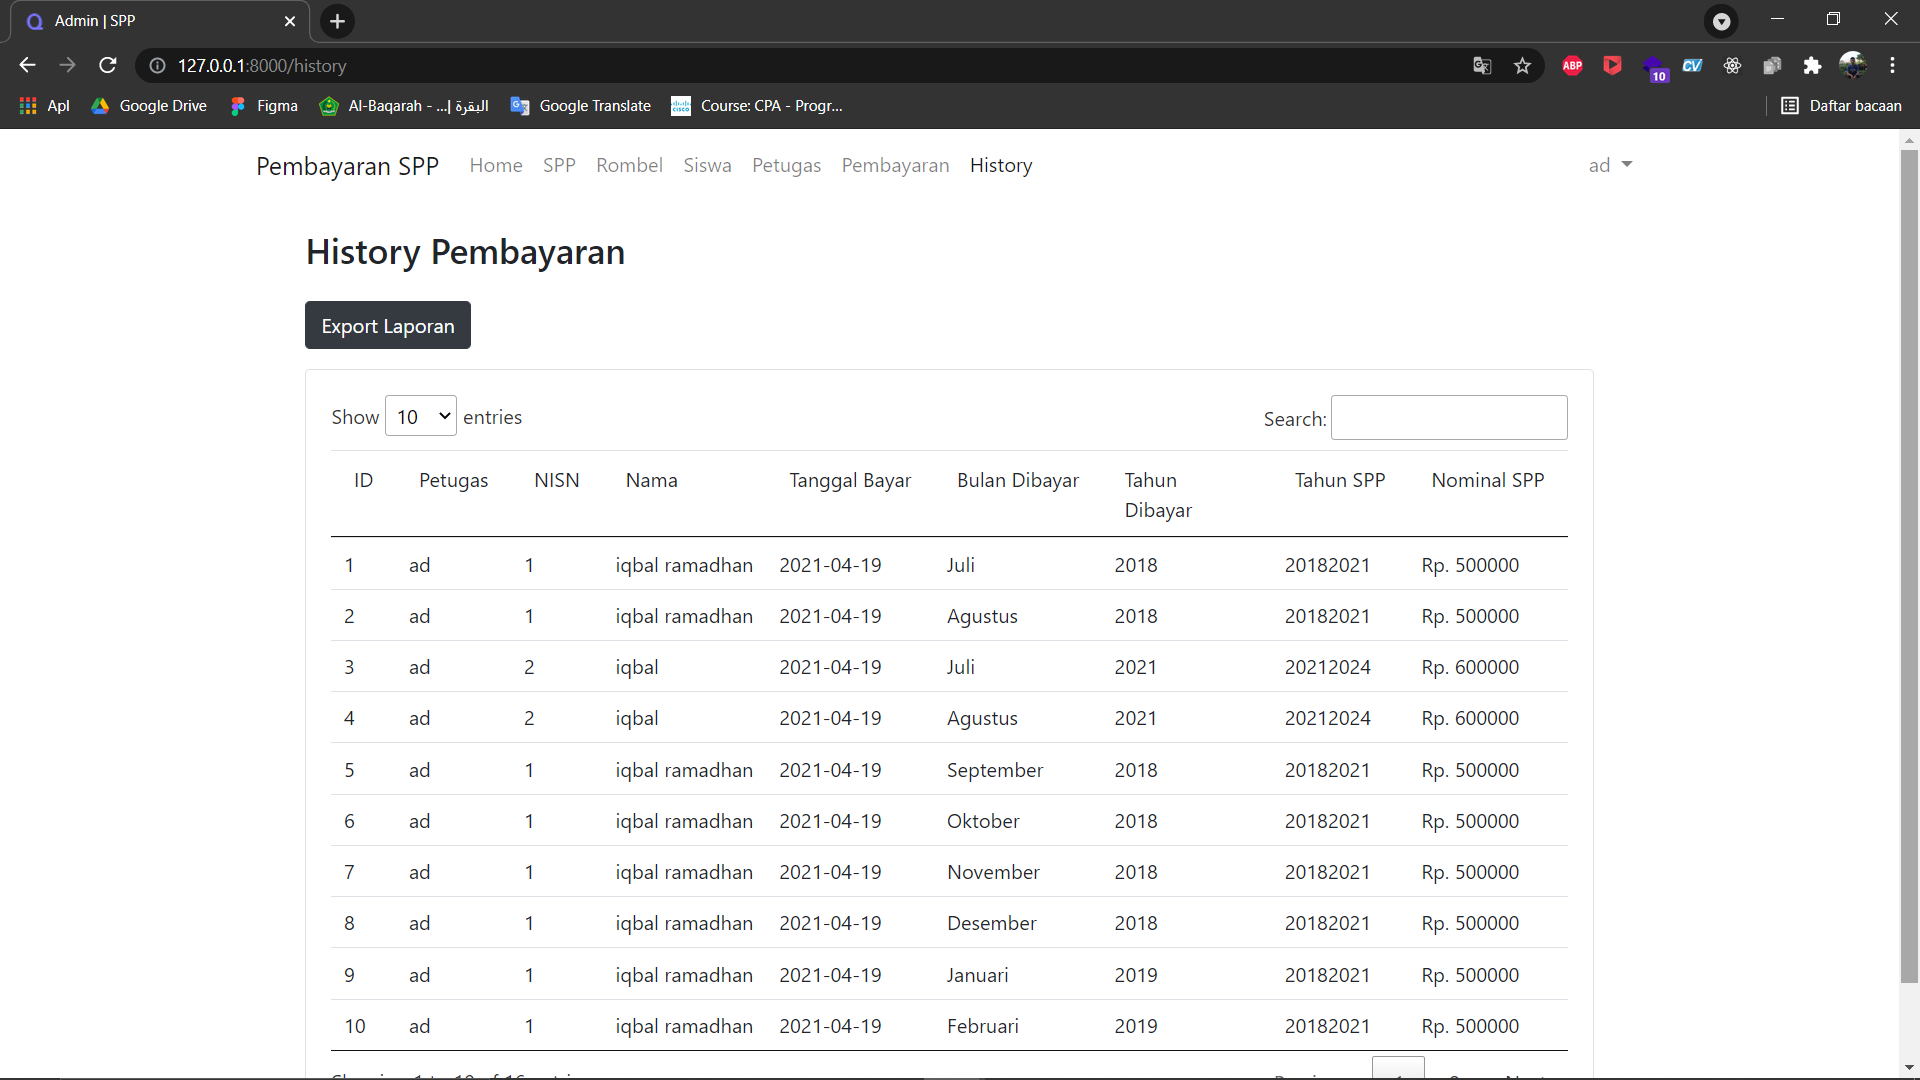Select the 'Januari' month cell
The width and height of the screenshot is (1920, 1080).
coord(978,975)
